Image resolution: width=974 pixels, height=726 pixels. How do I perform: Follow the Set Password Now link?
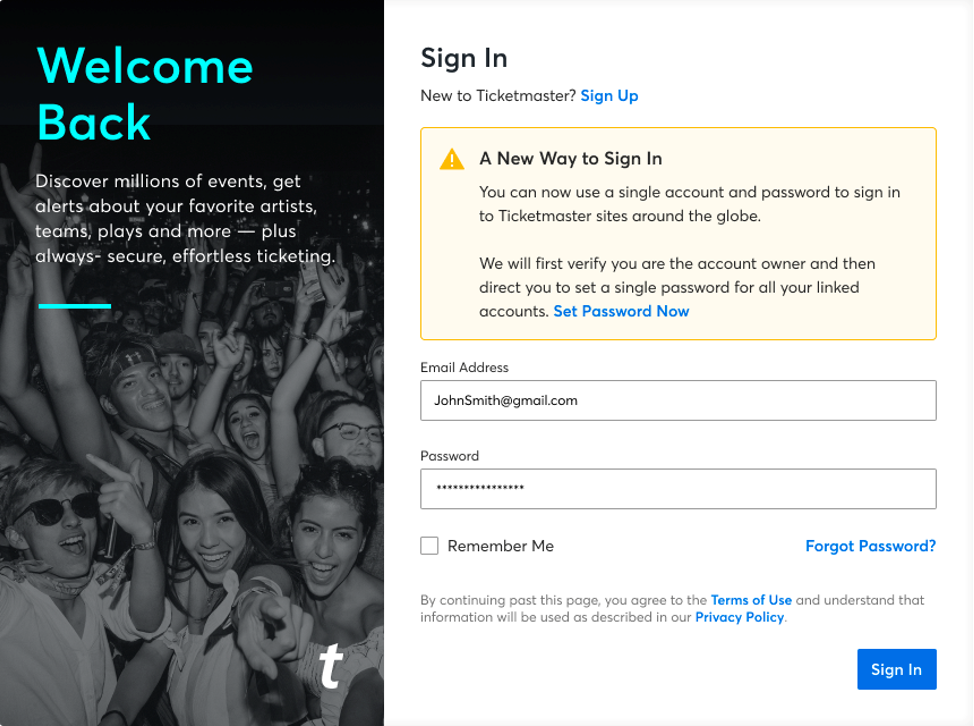[x=621, y=311]
